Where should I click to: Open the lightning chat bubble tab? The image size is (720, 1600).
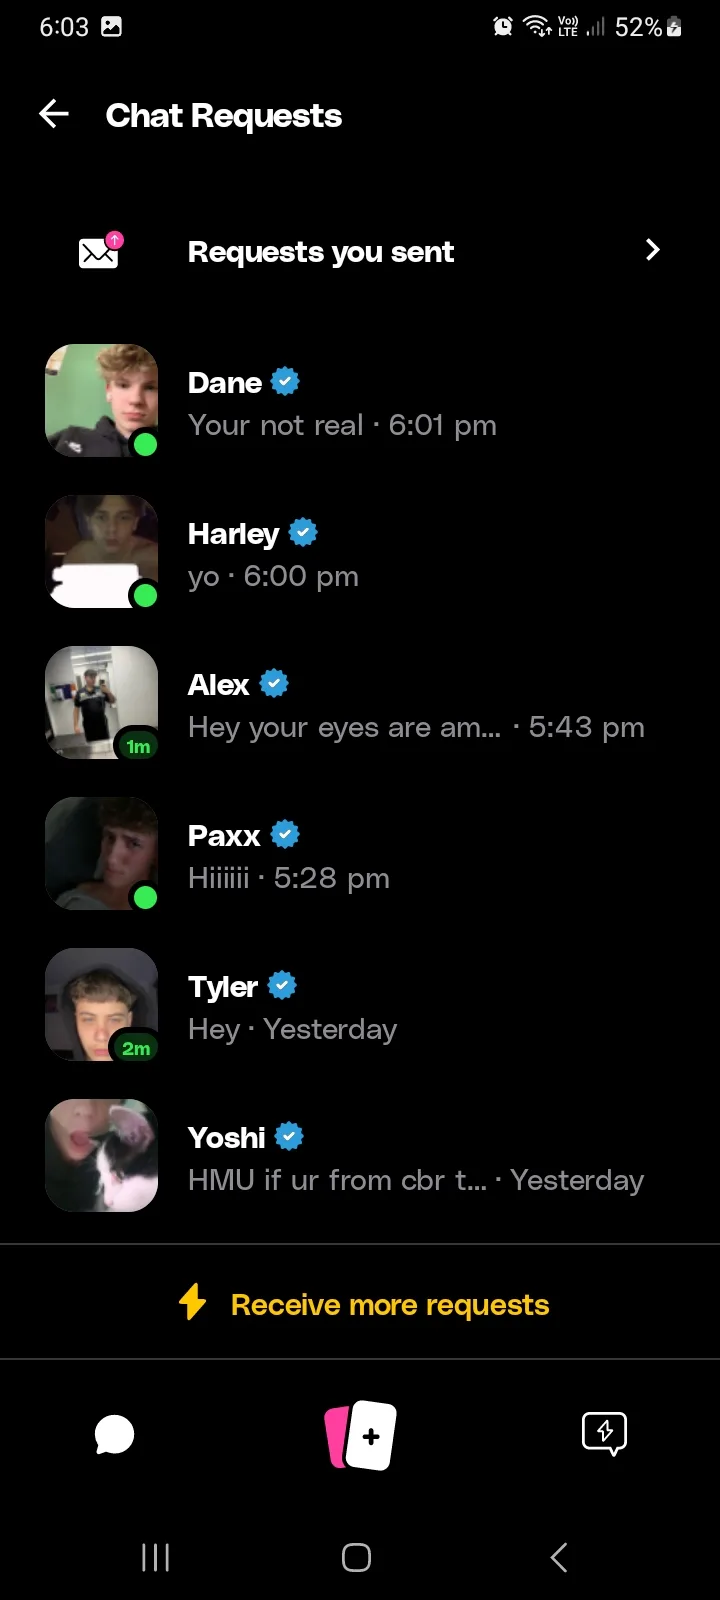pyautogui.click(x=604, y=1434)
